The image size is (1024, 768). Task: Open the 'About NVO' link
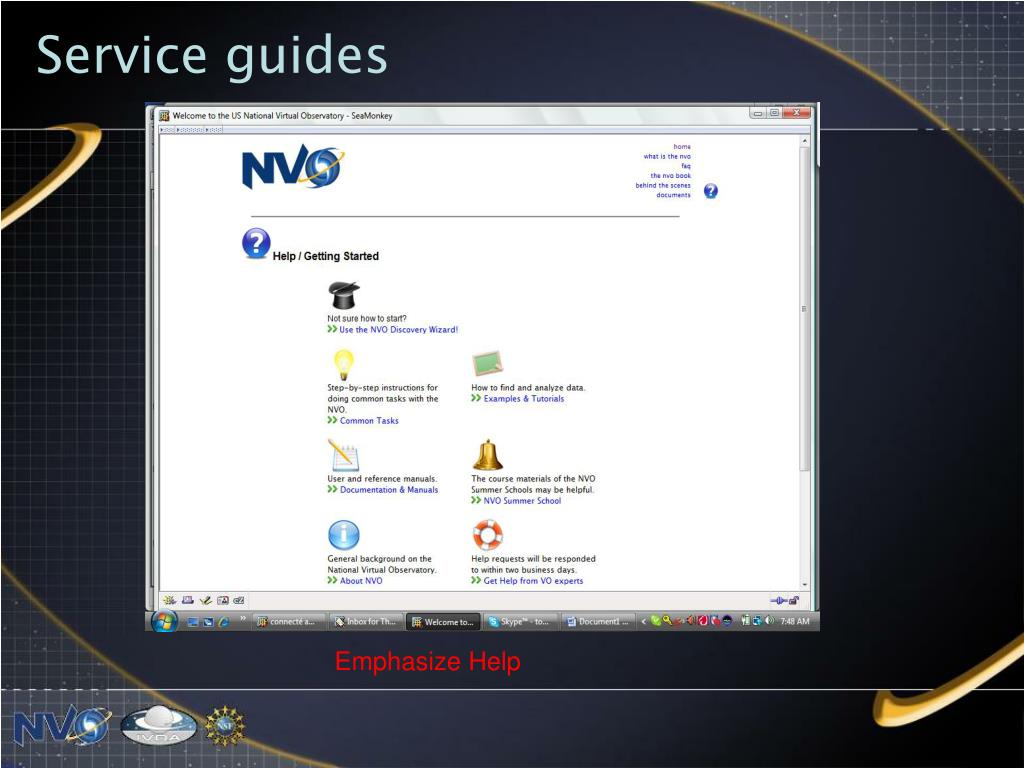point(361,581)
